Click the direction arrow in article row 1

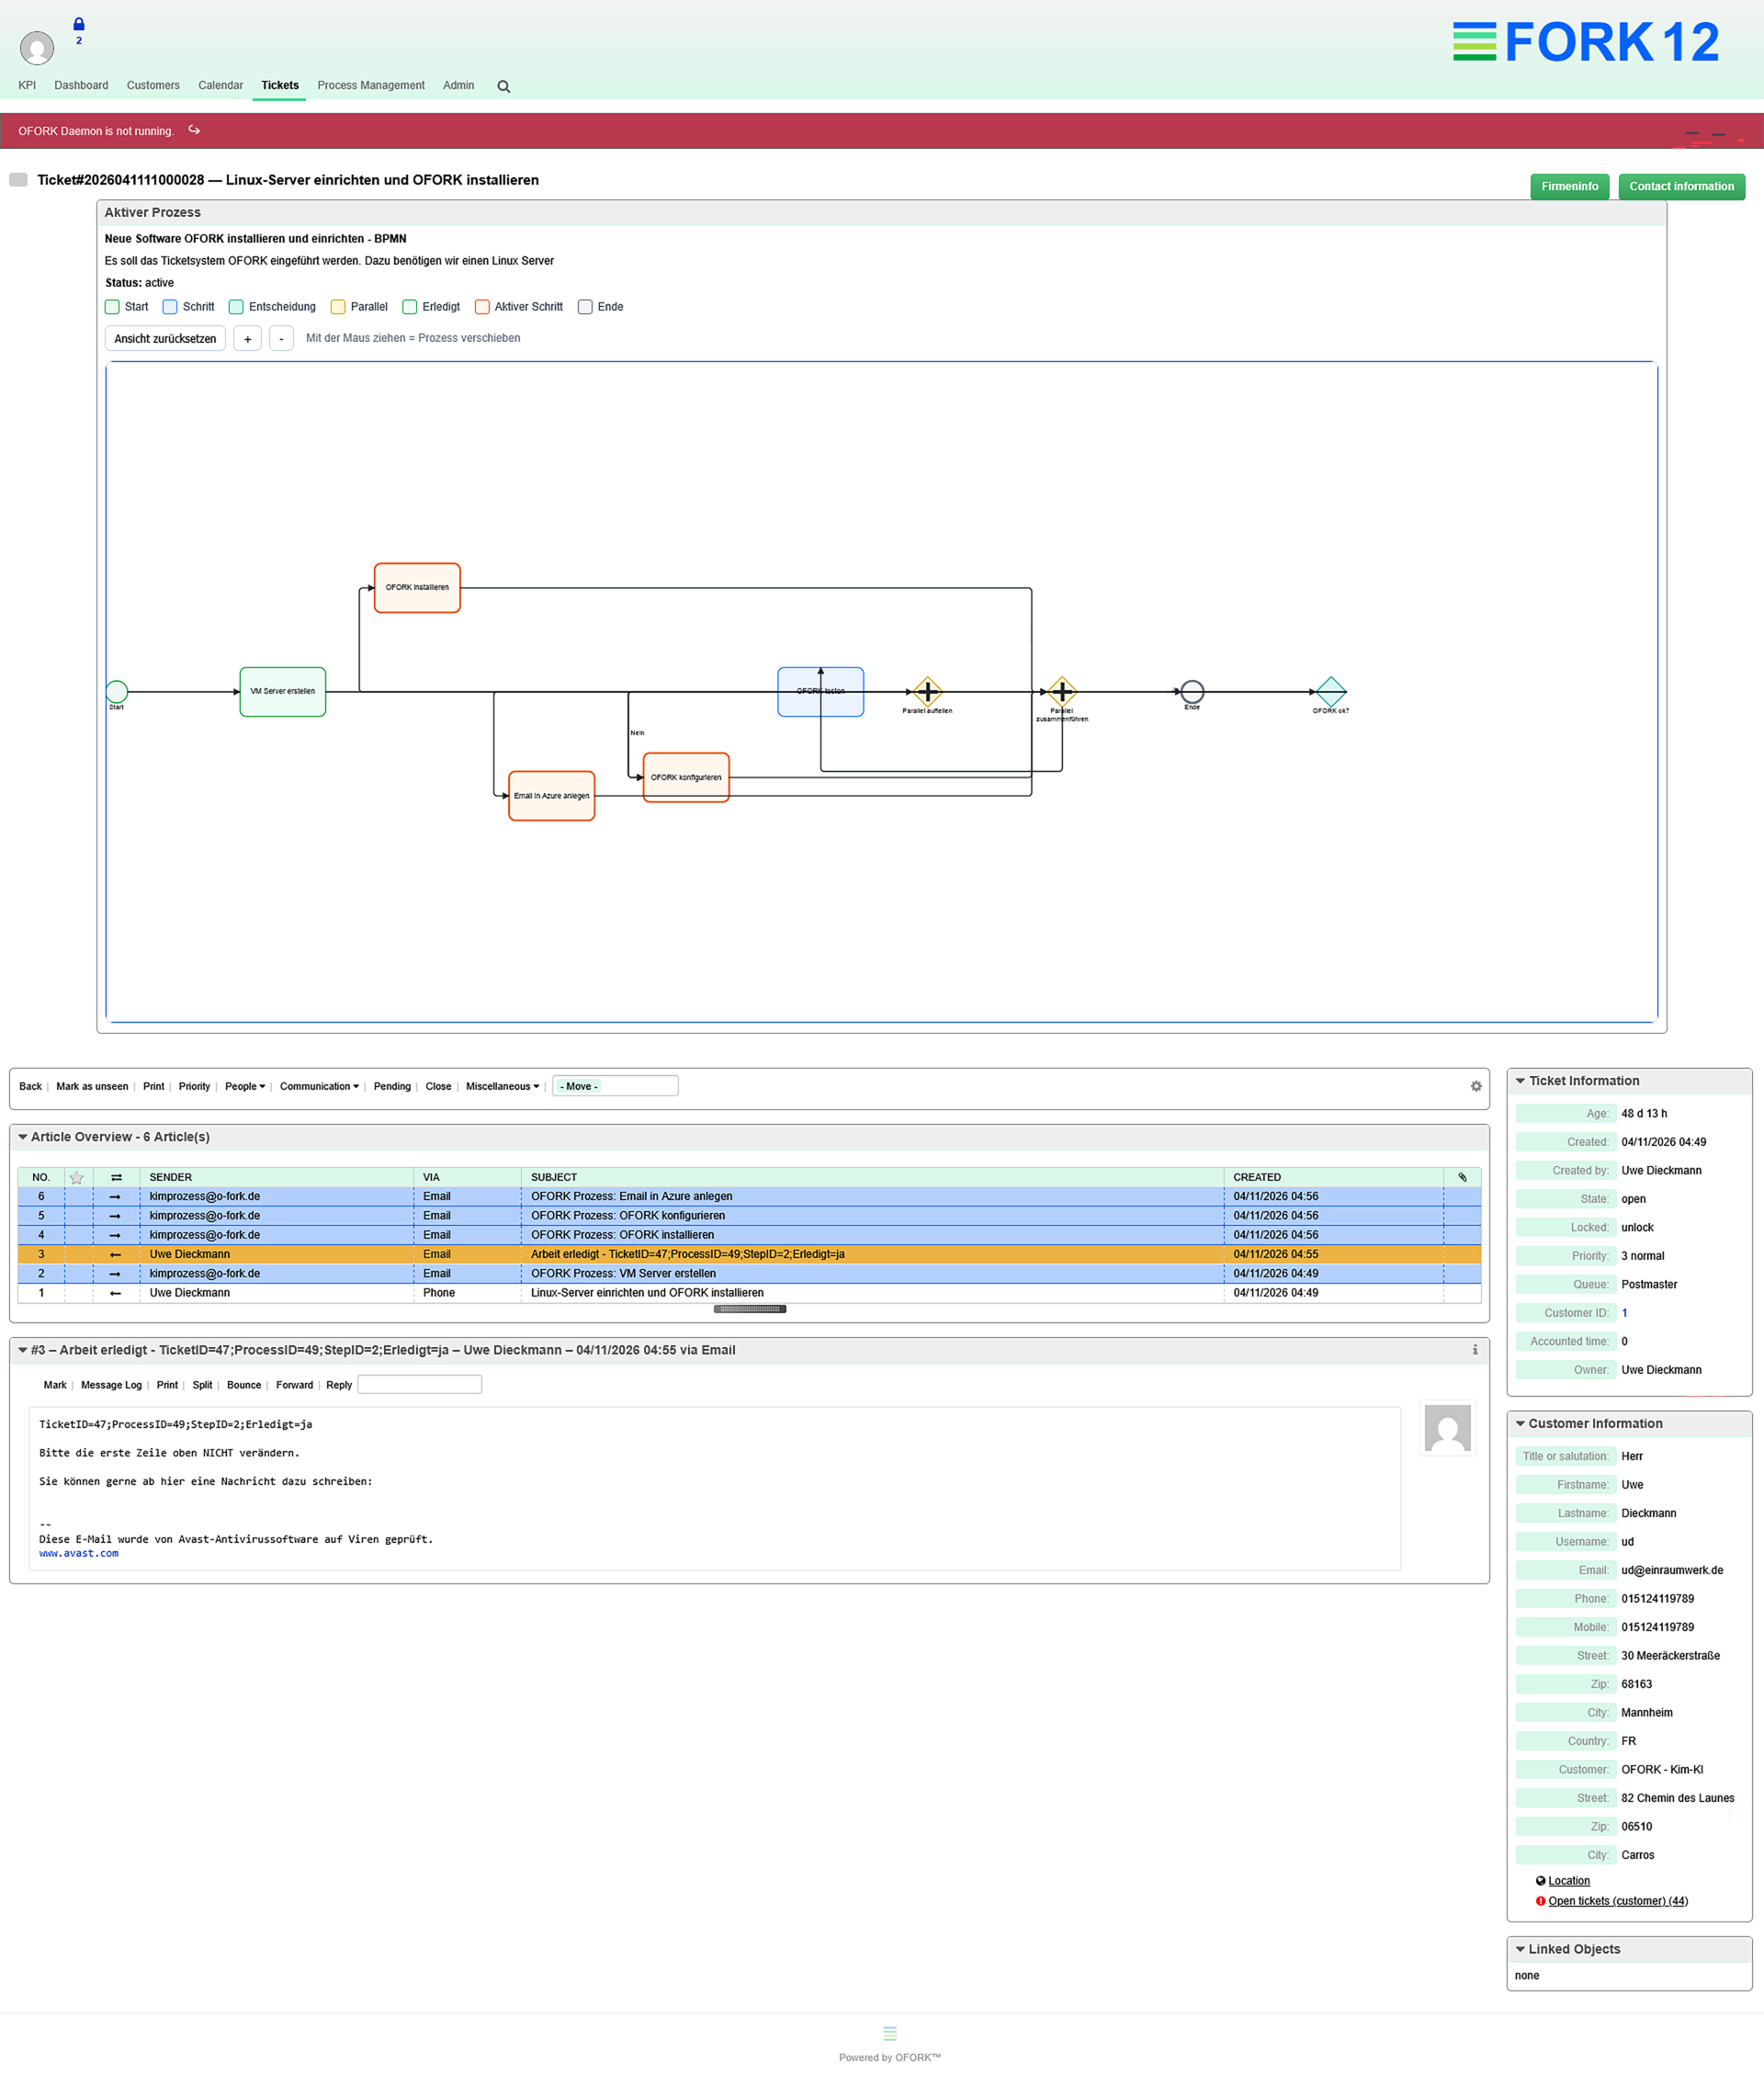115,1293
